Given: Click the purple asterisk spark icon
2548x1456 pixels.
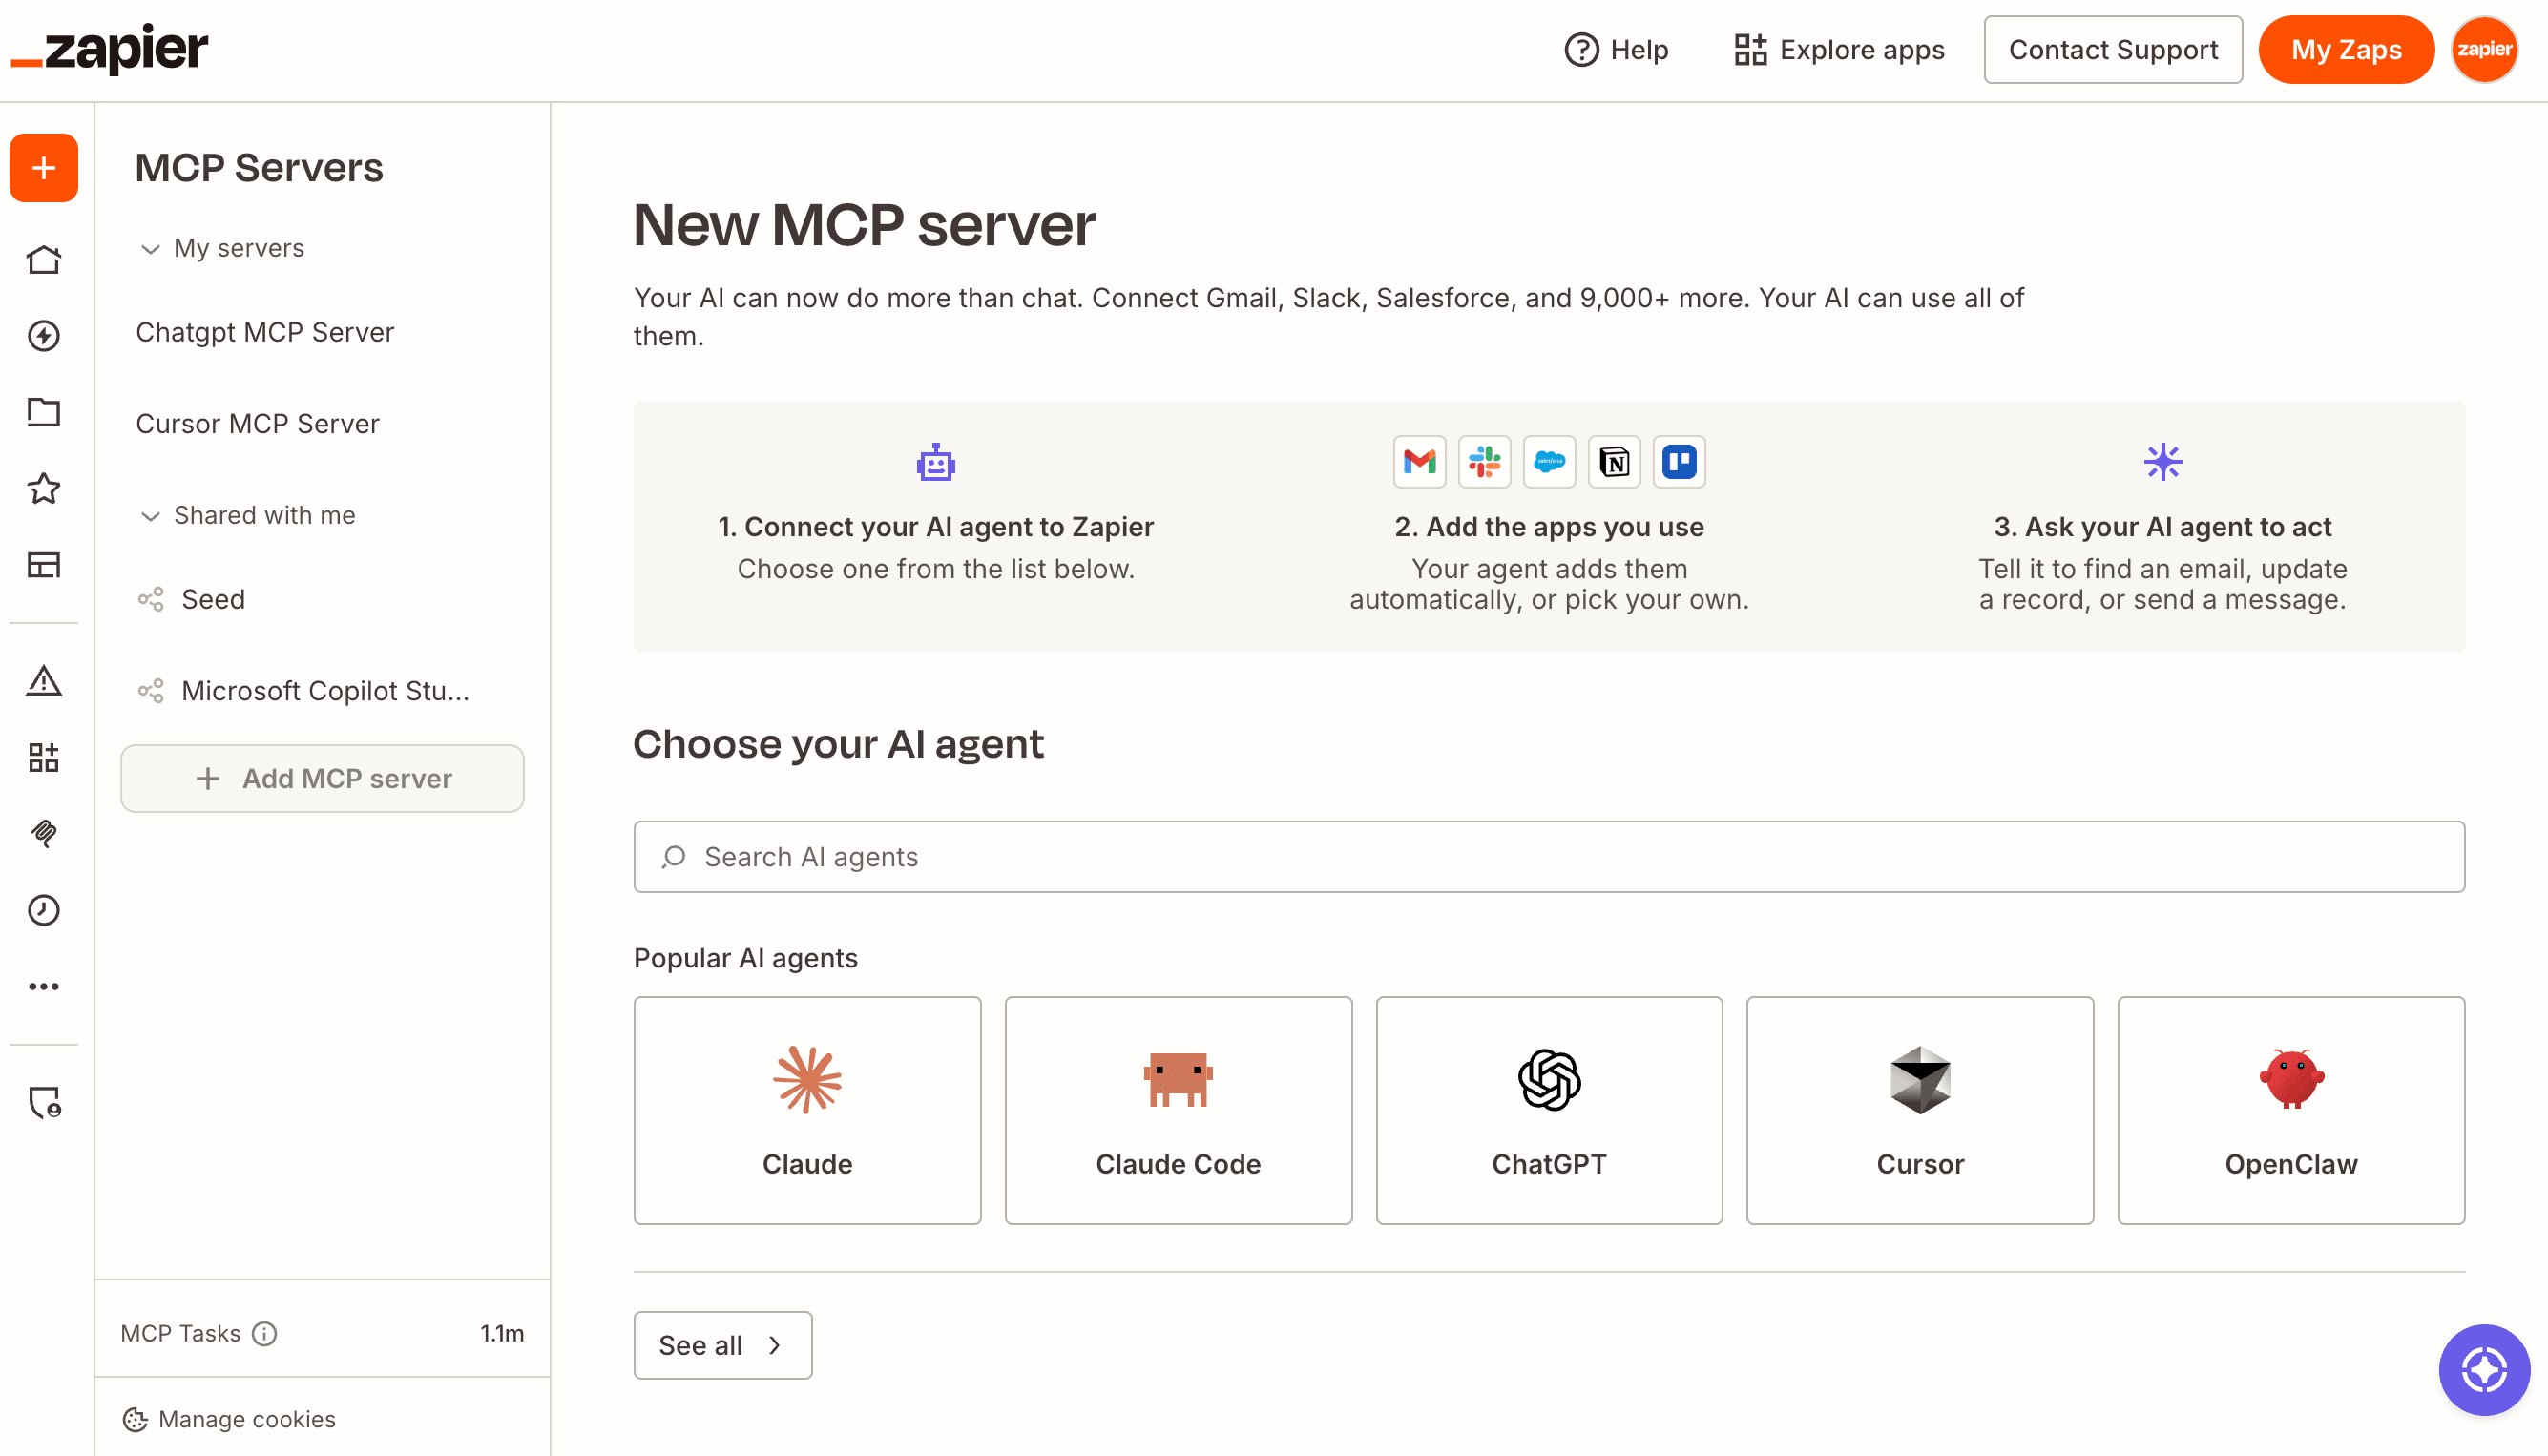Looking at the screenshot, I should [2163, 462].
